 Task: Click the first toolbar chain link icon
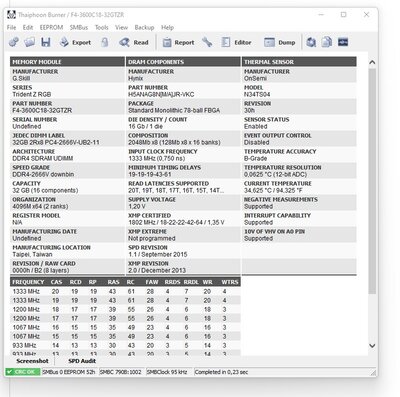[x=14, y=42]
